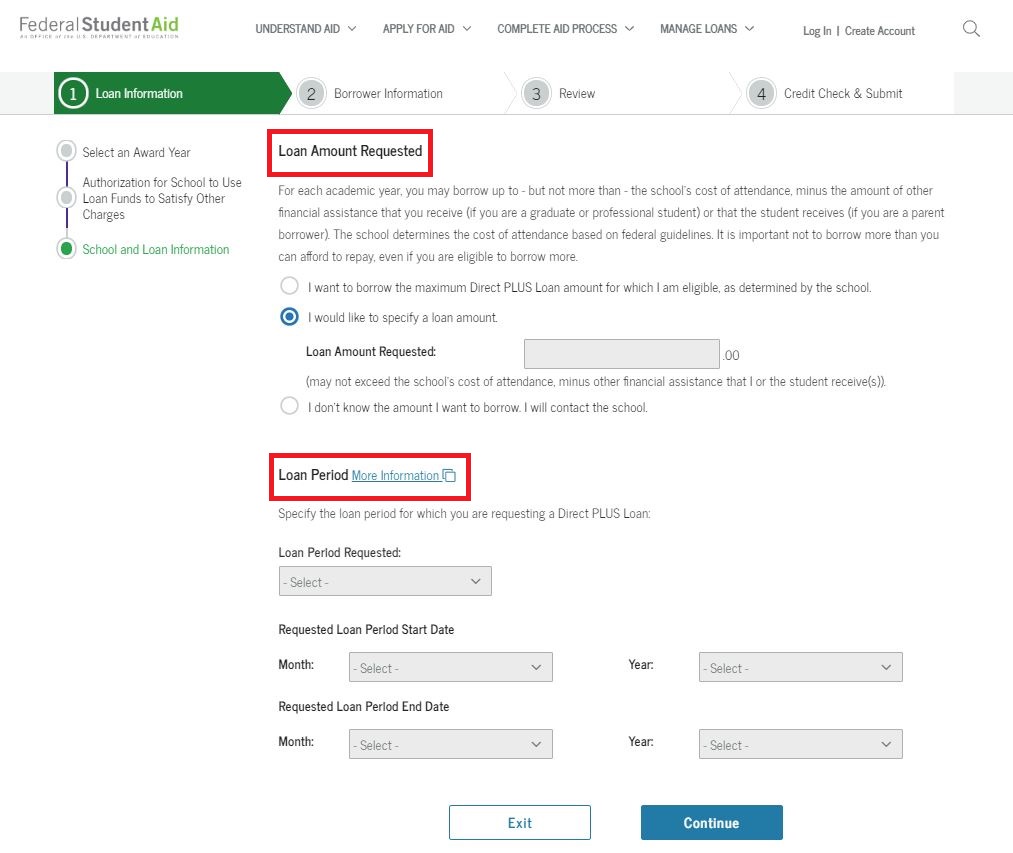The height and width of the screenshot is (853, 1013).
Task: Click the step 3 Review circle
Action: 536,94
